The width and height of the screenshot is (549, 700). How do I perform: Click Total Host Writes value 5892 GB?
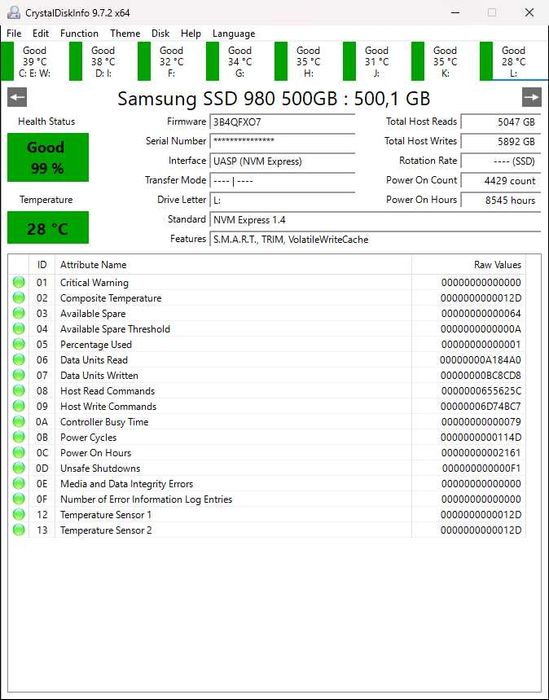pos(500,141)
